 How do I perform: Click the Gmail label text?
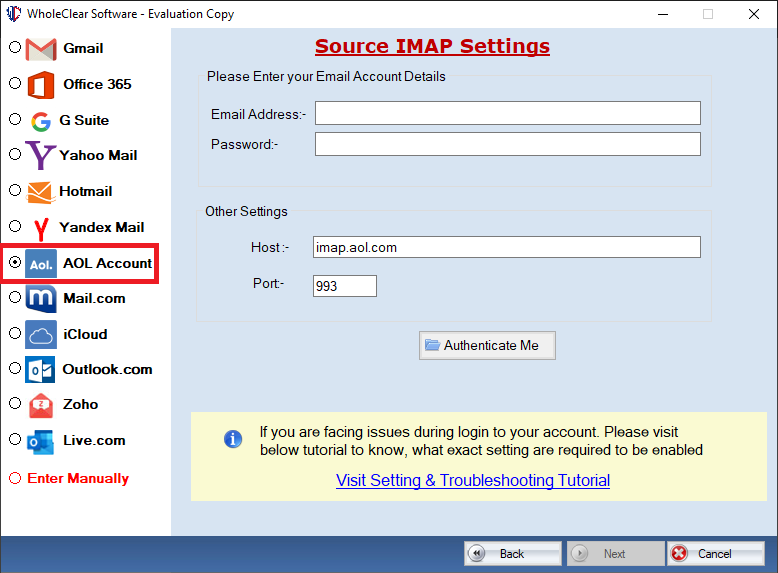click(x=83, y=48)
